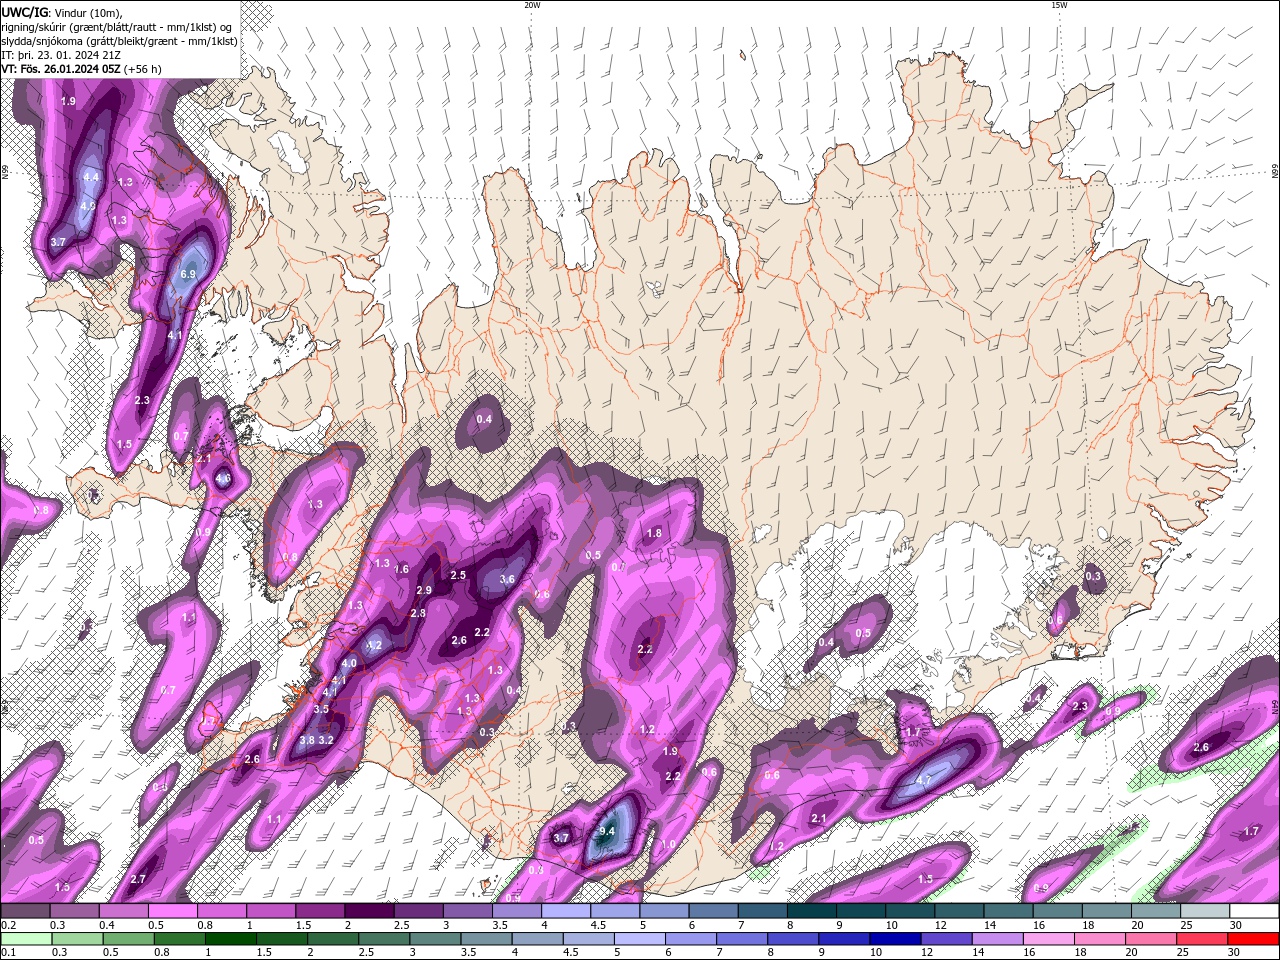
Task: Pick the white swatch above label 30
Action: pos(1254,911)
